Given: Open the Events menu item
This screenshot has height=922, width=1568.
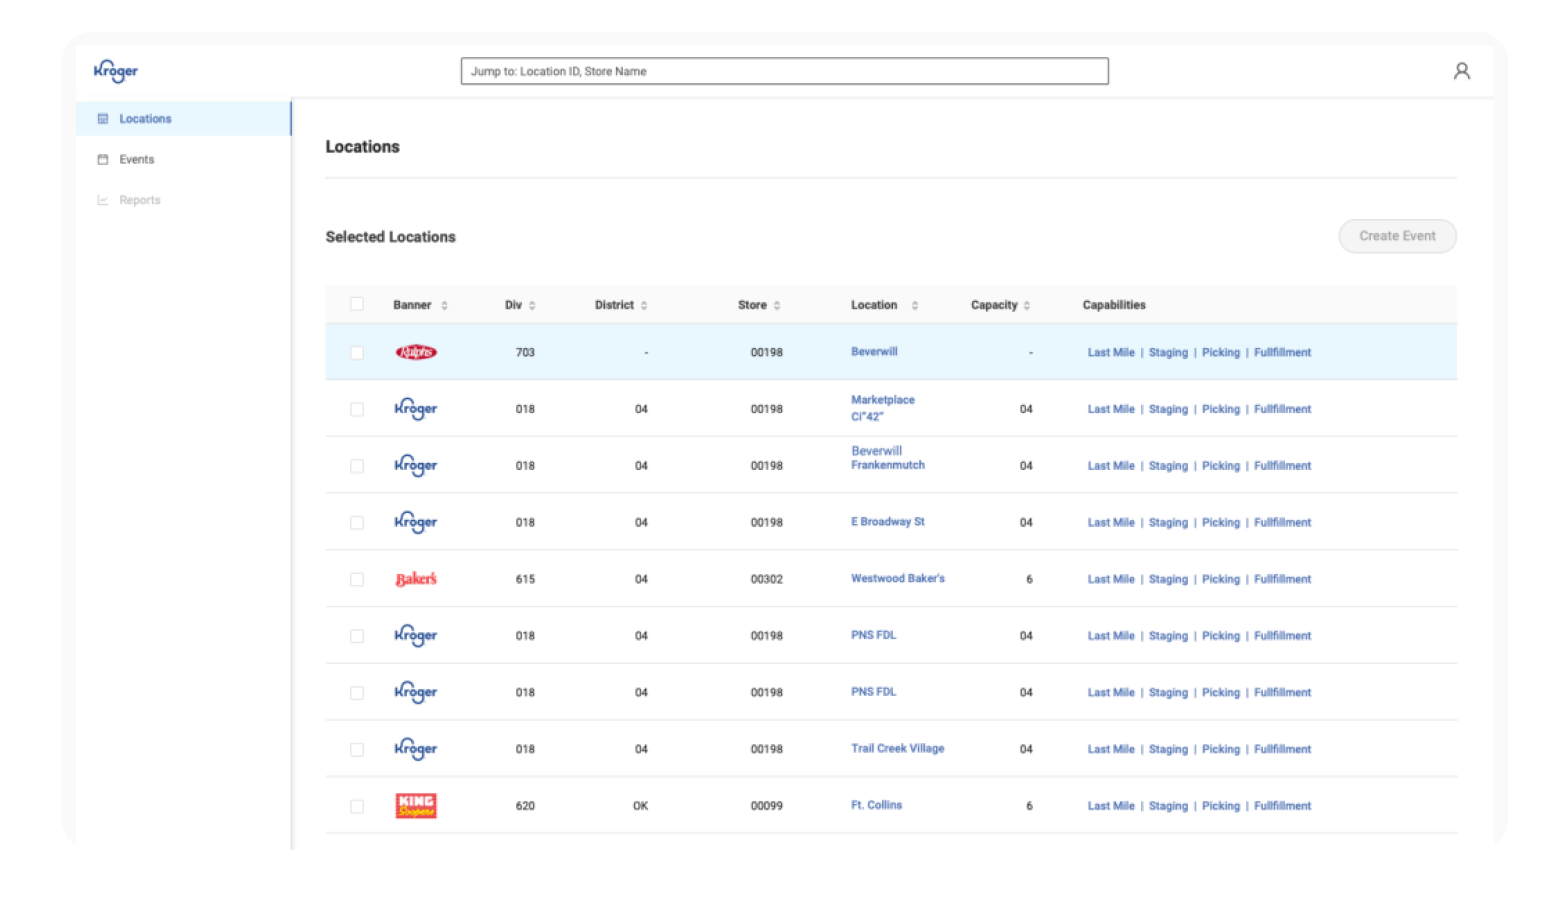Looking at the screenshot, I should coord(137,160).
